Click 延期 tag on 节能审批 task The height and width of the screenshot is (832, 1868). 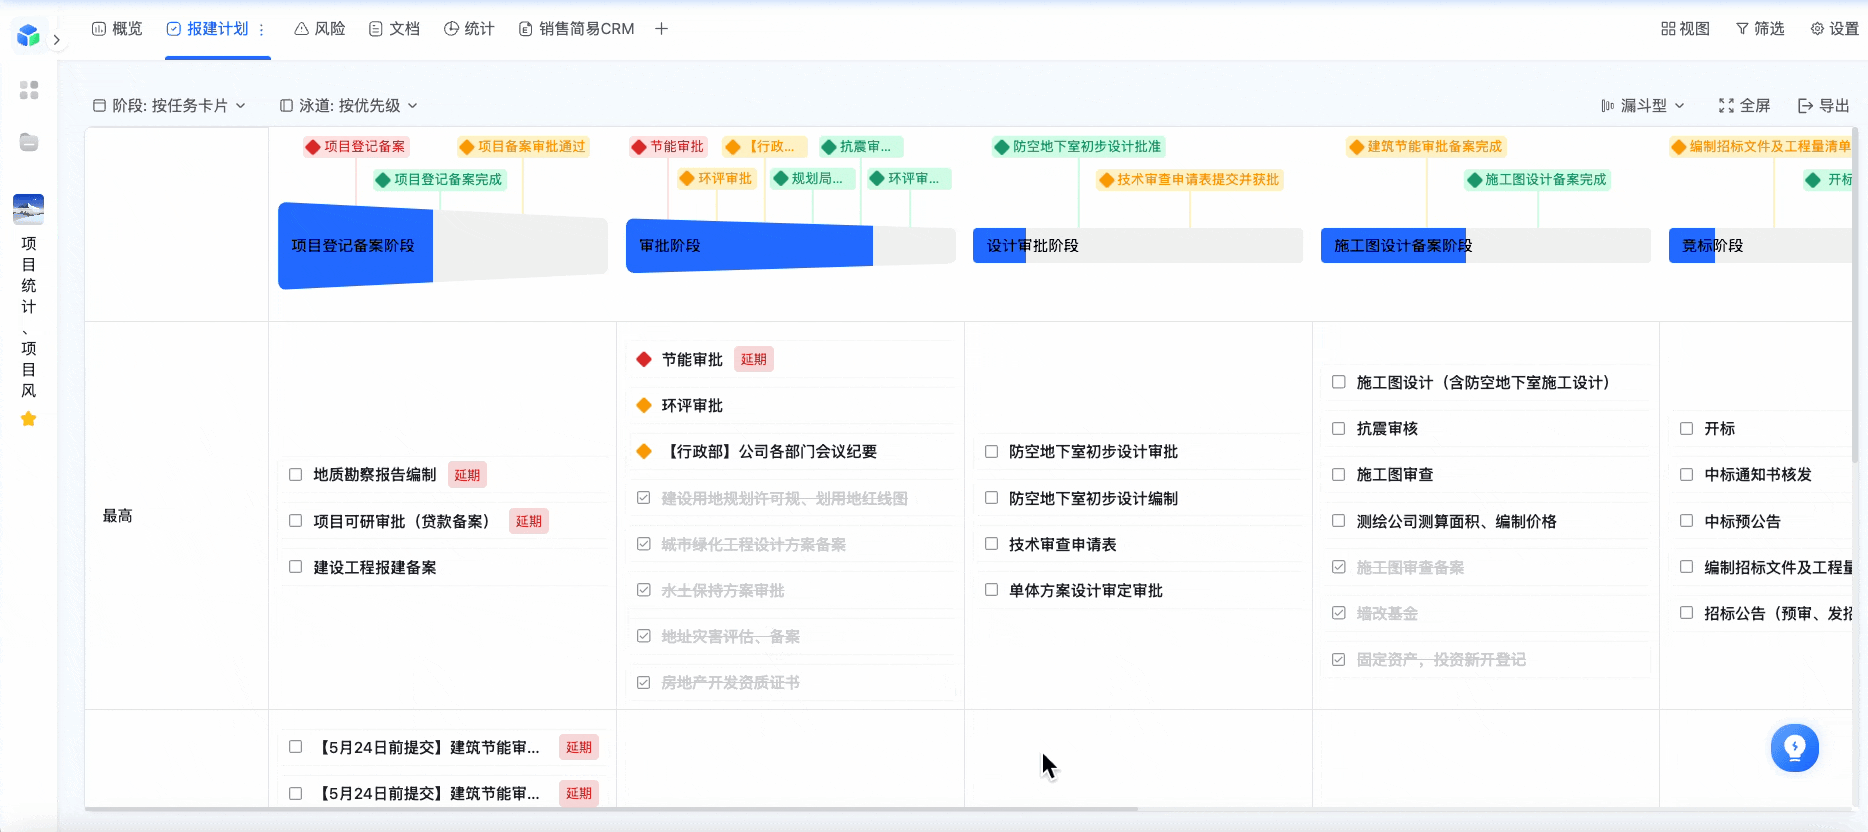[x=754, y=359]
